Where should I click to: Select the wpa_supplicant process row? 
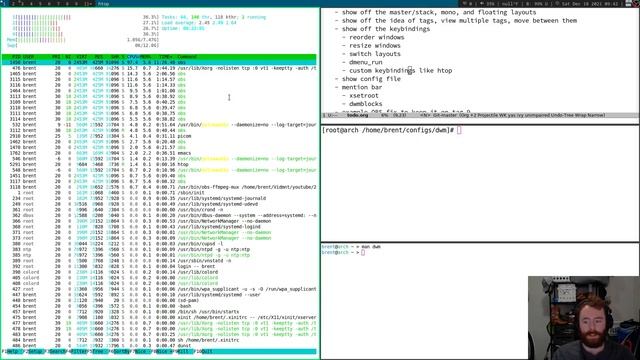coord(159,289)
